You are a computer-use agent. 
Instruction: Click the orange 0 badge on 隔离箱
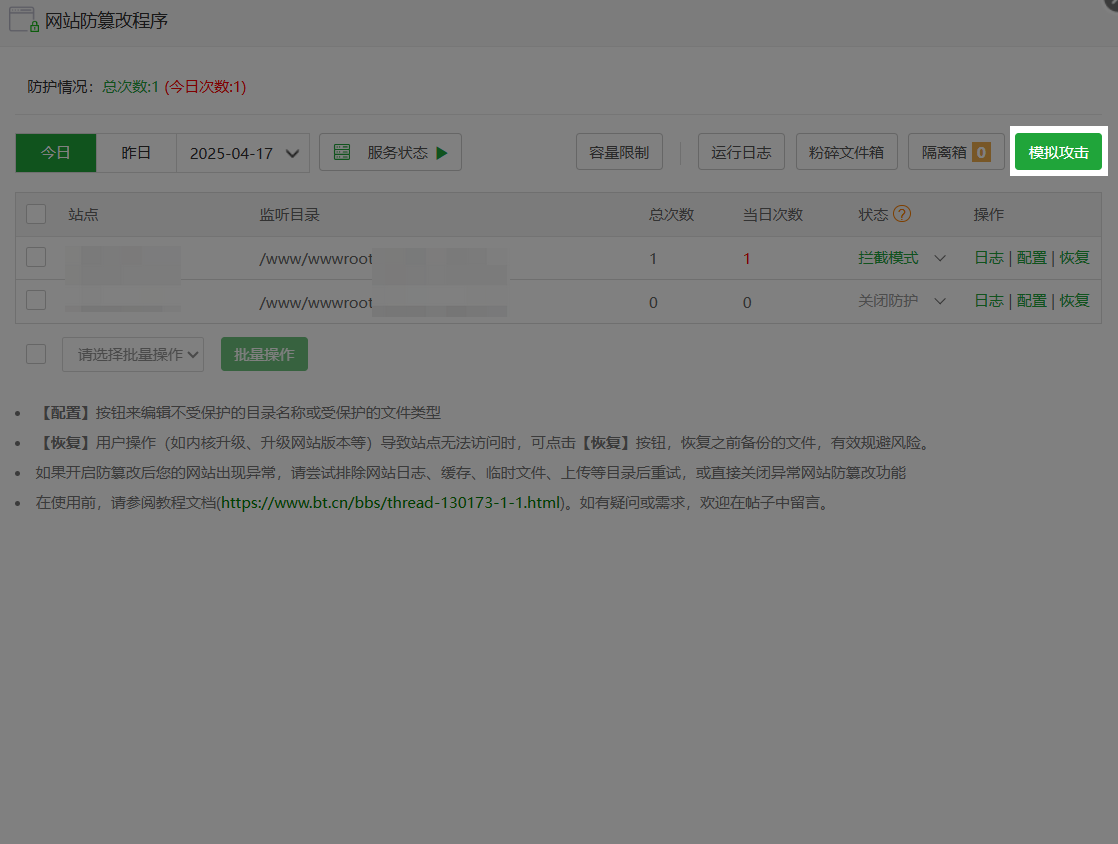click(981, 153)
